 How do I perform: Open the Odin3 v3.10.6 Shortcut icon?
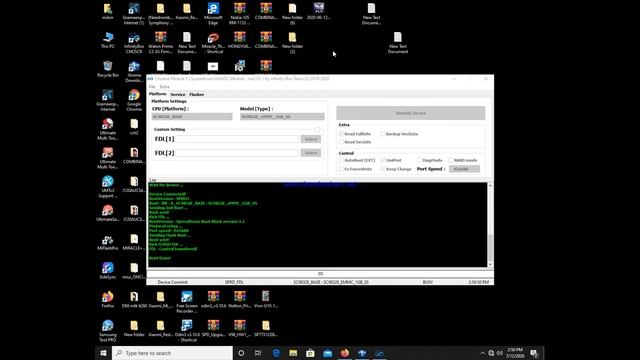187,331
